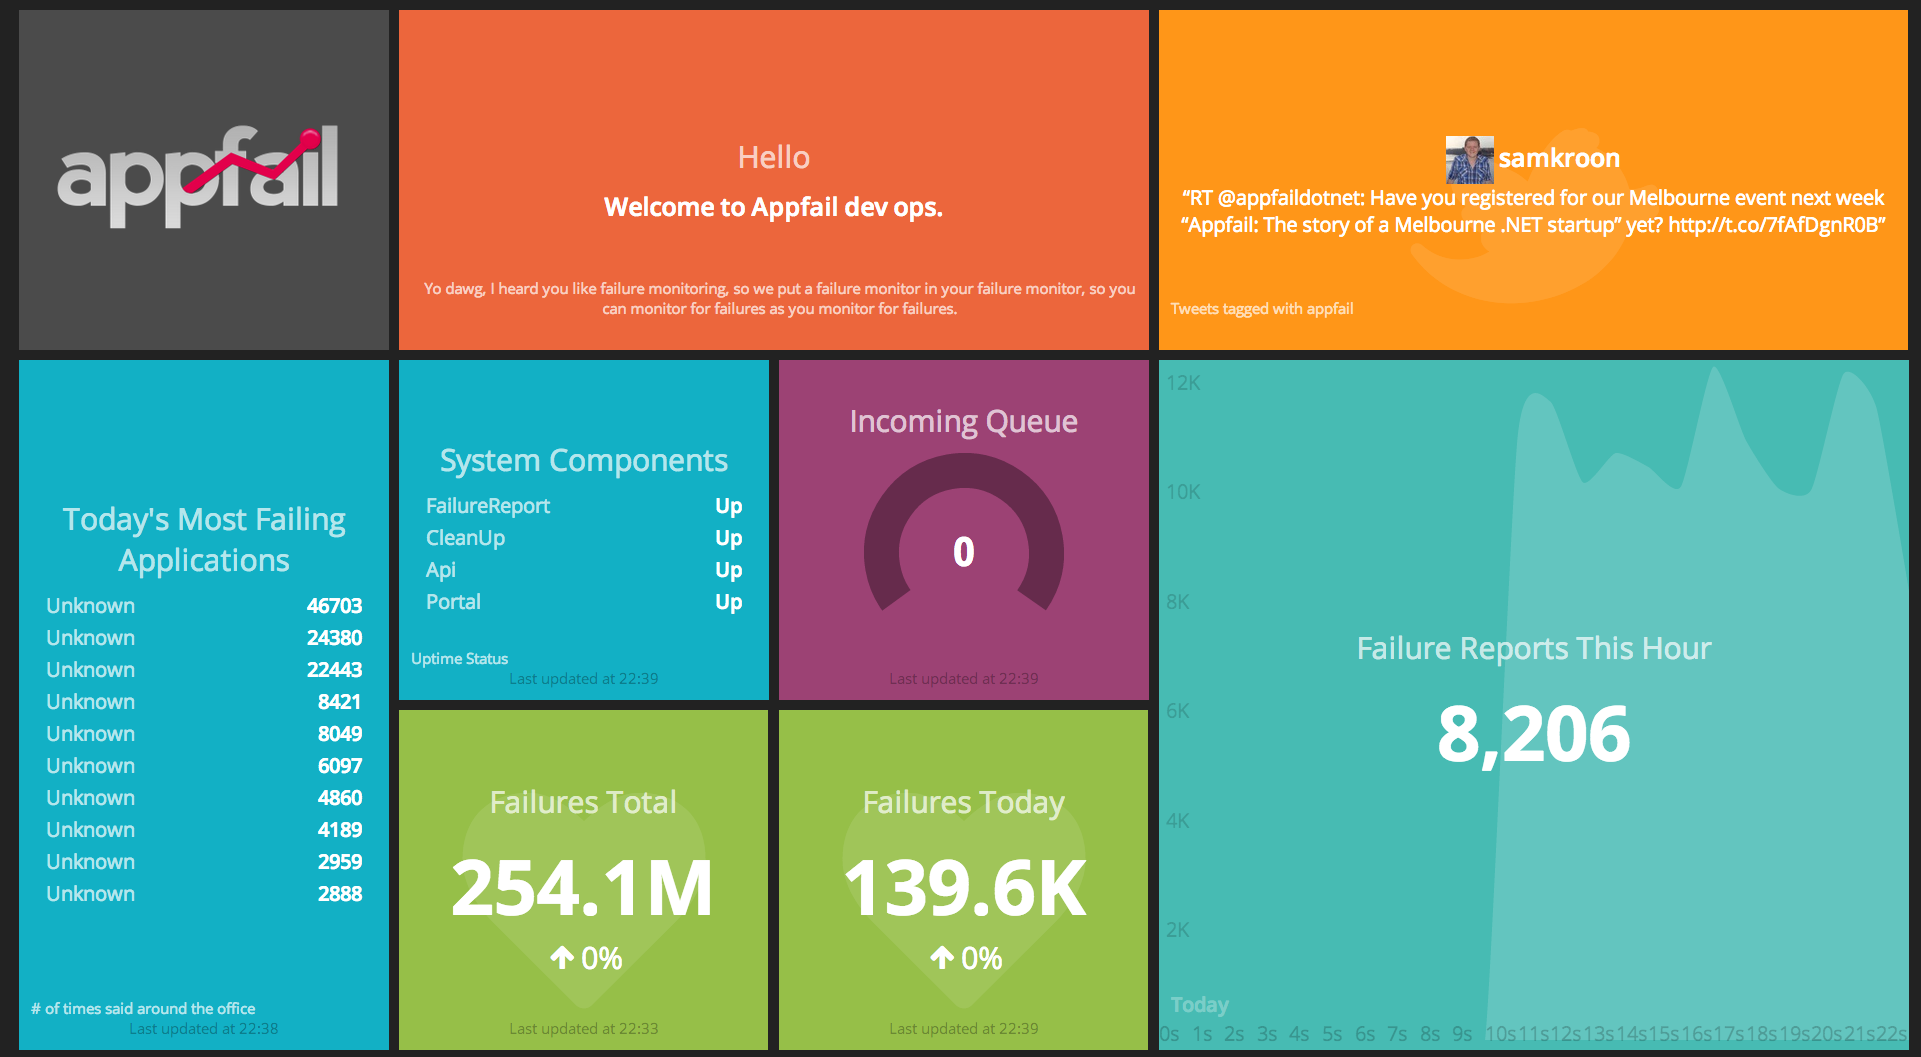Screen dimensions: 1921x1057
Task: Select the row with 24380 failures
Action: coord(204,638)
